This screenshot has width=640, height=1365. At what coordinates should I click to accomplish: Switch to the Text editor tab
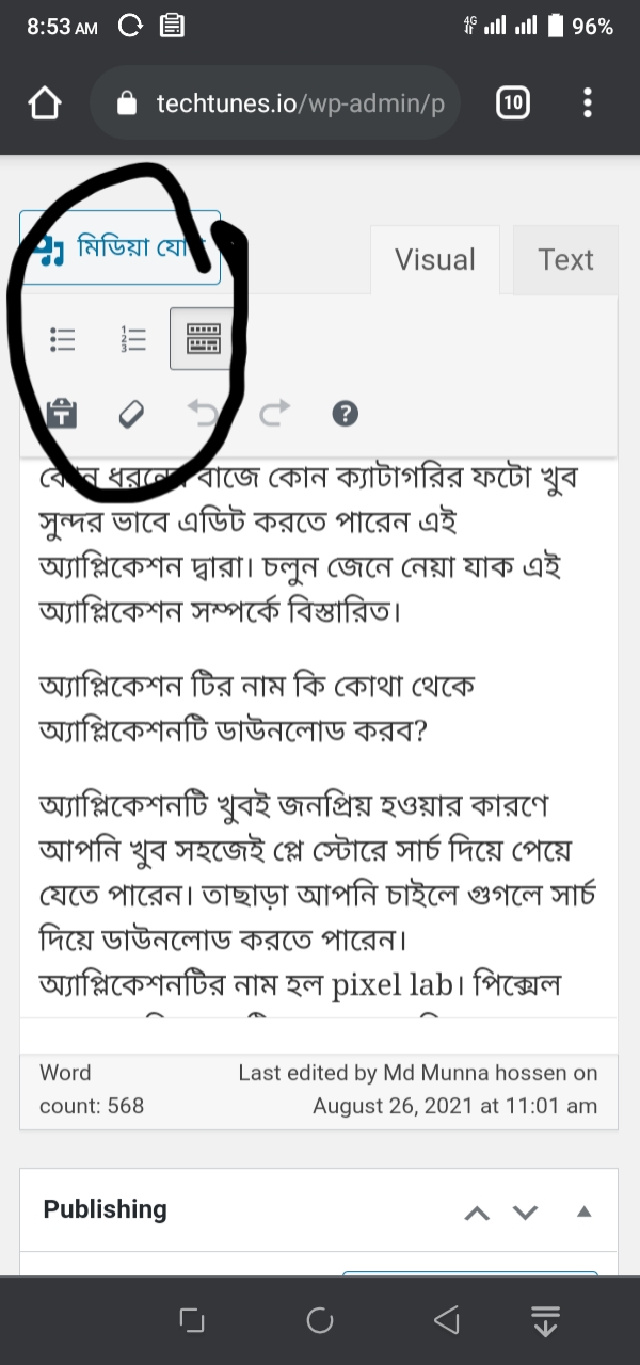point(566,260)
